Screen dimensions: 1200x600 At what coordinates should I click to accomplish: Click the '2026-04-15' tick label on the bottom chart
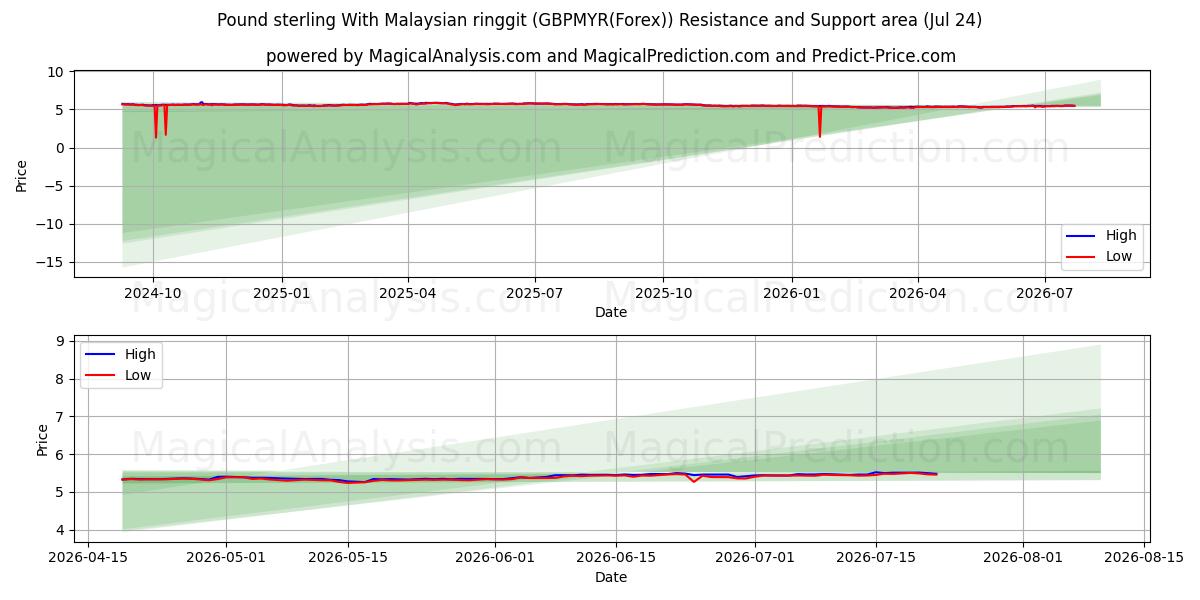click(x=89, y=558)
